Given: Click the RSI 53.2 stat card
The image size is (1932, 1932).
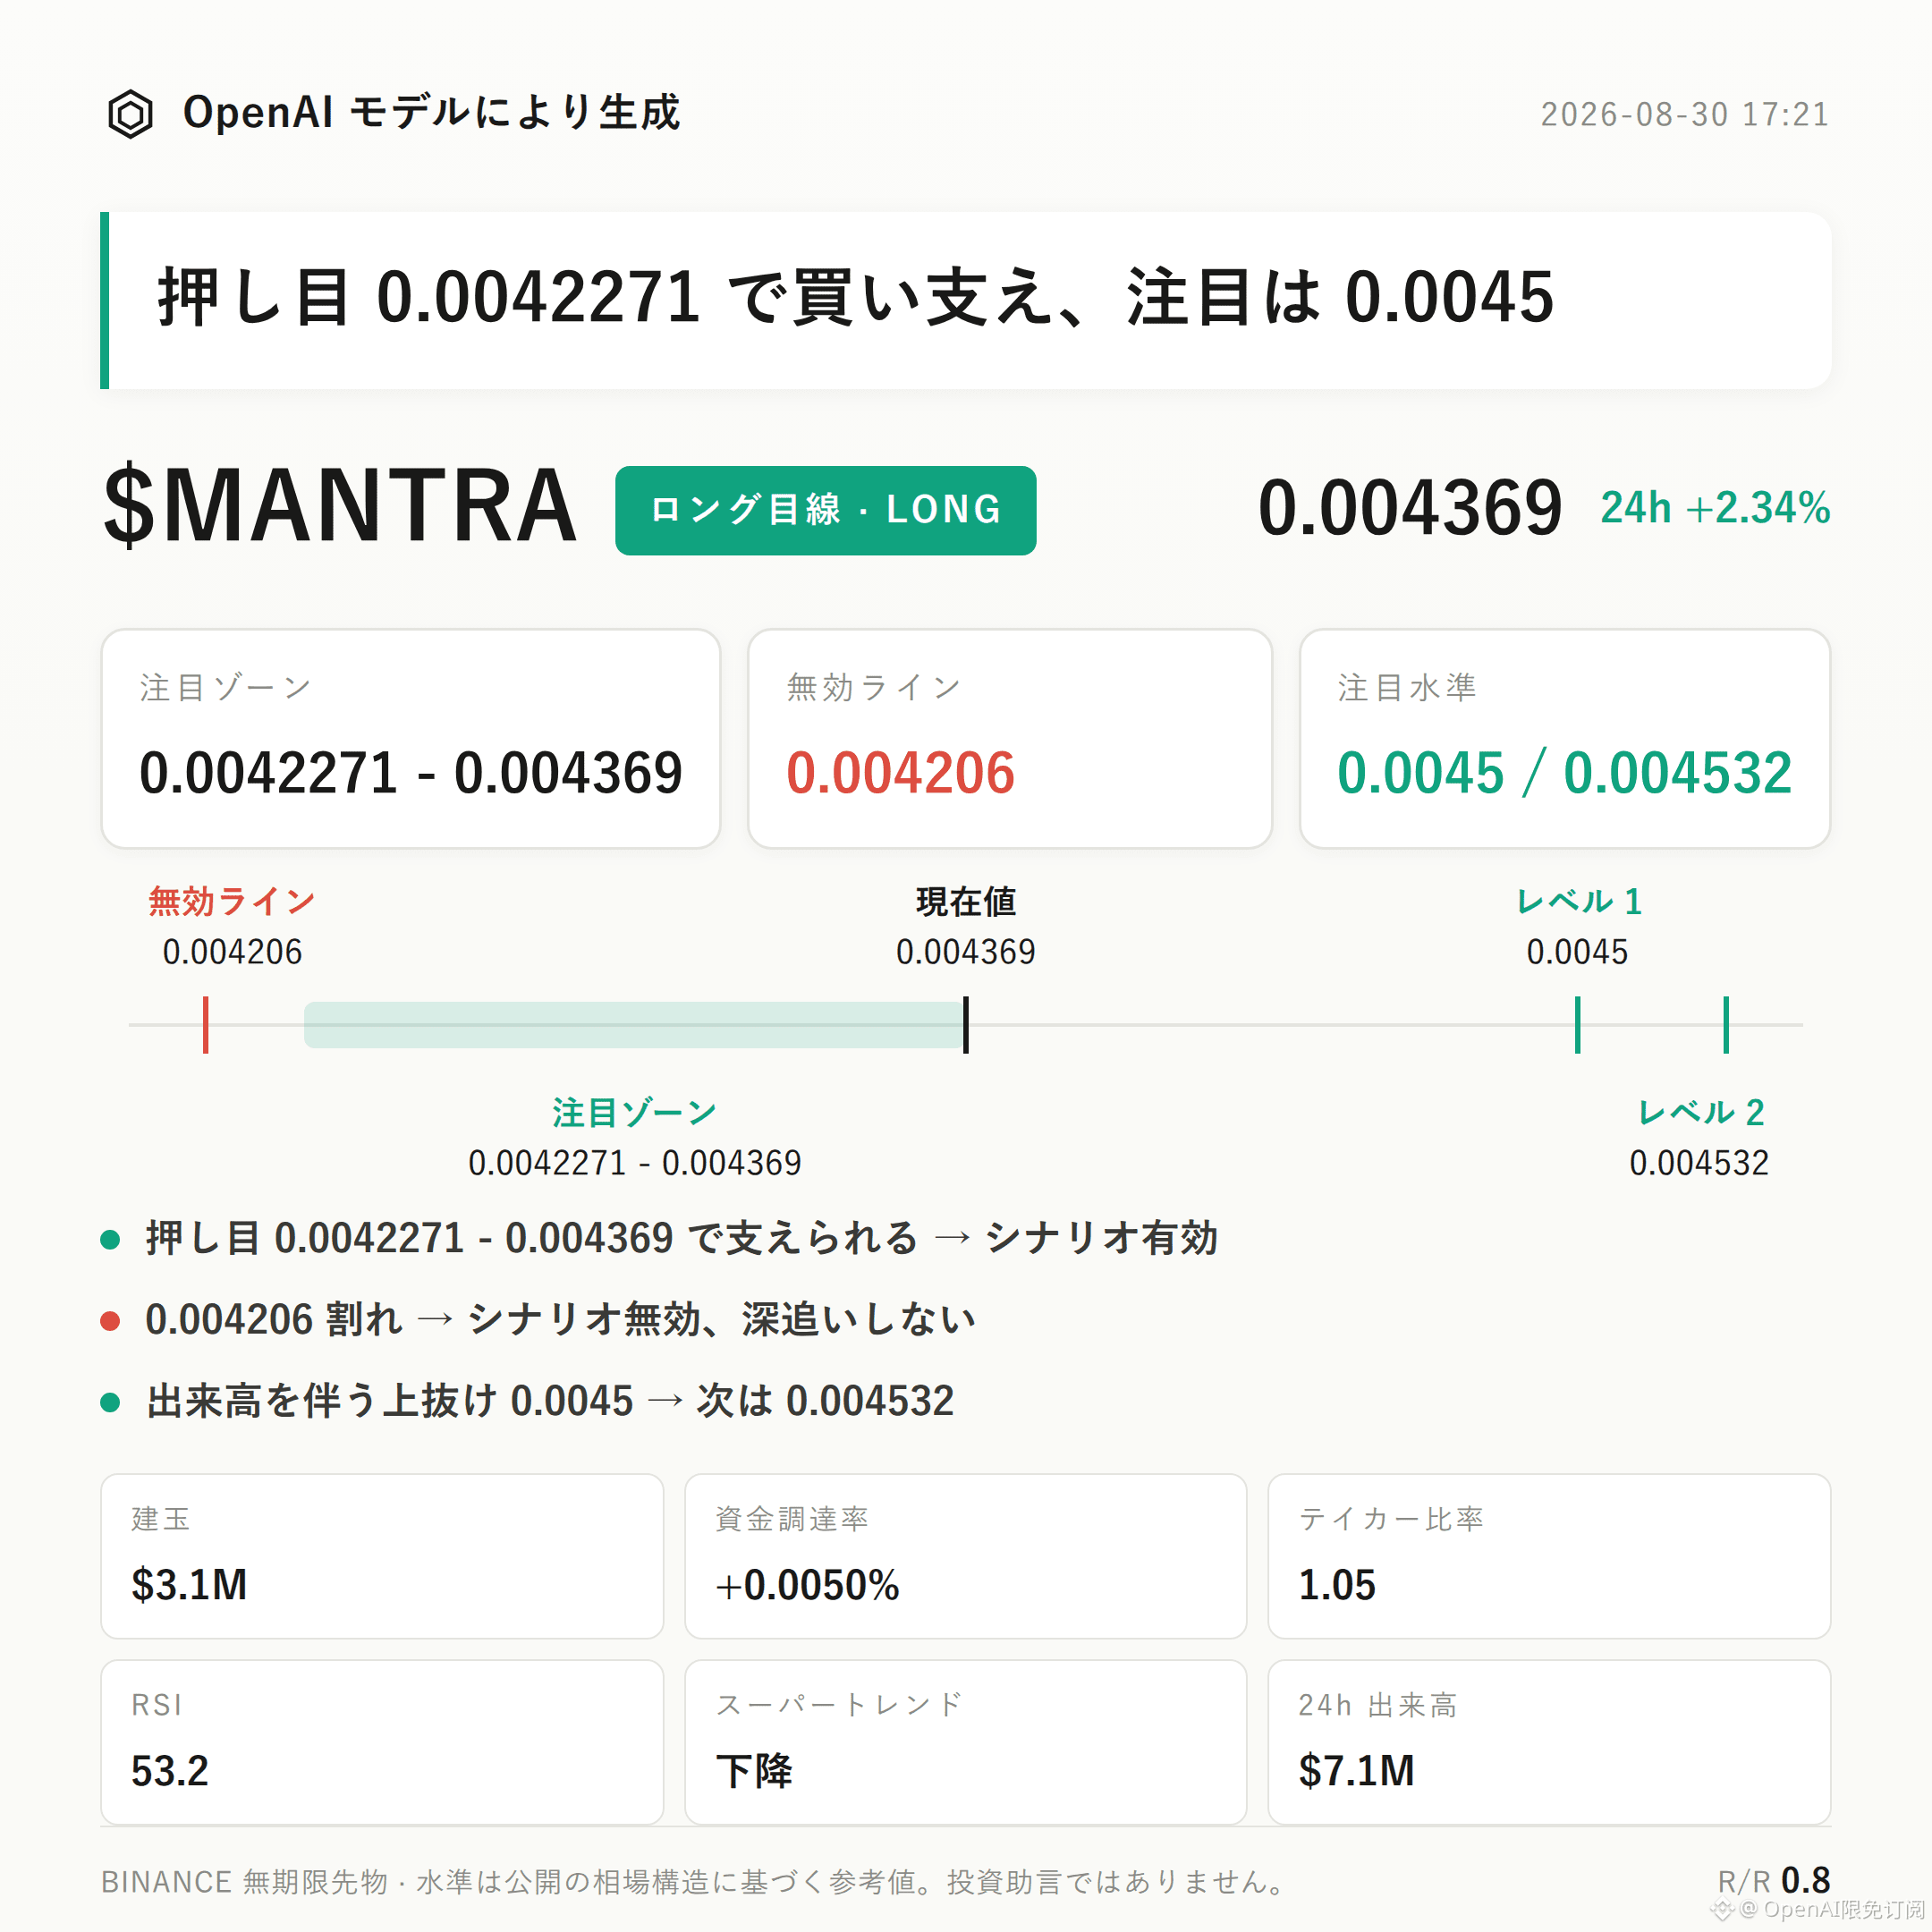Looking at the screenshot, I should click(382, 1742).
